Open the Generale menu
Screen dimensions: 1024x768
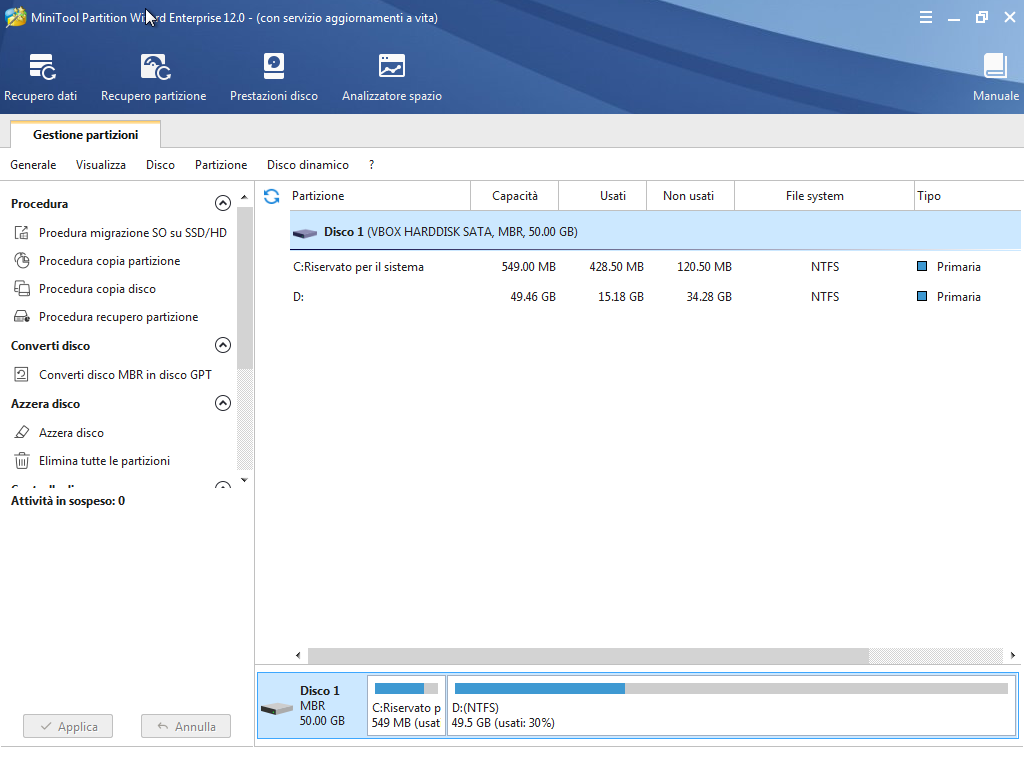pos(33,165)
